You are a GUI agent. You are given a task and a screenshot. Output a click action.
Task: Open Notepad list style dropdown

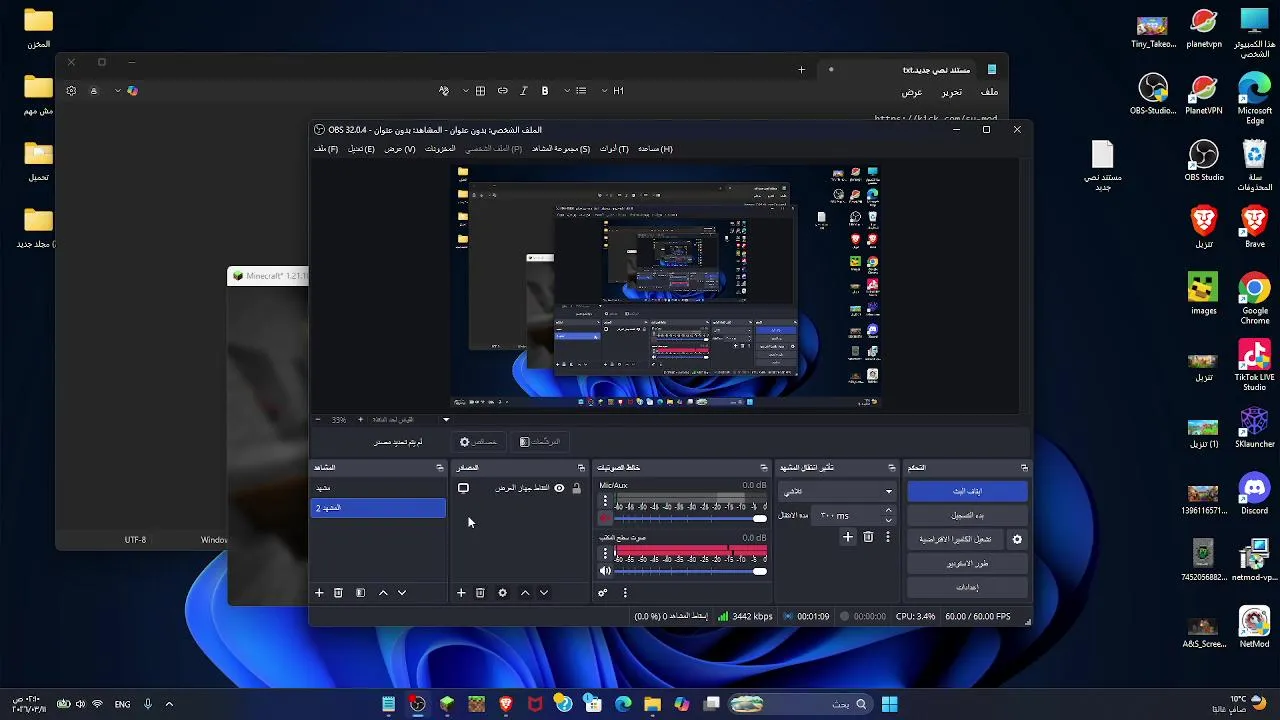tap(575, 91)
